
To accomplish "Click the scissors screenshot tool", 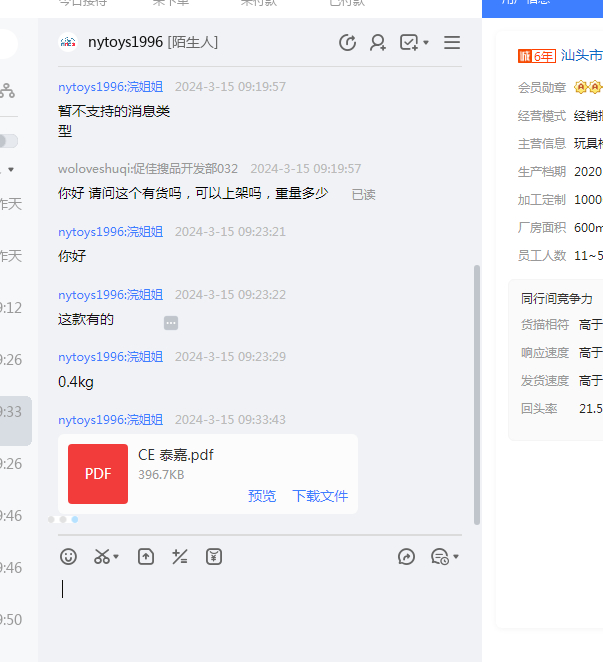I will (x=102, y=557).
